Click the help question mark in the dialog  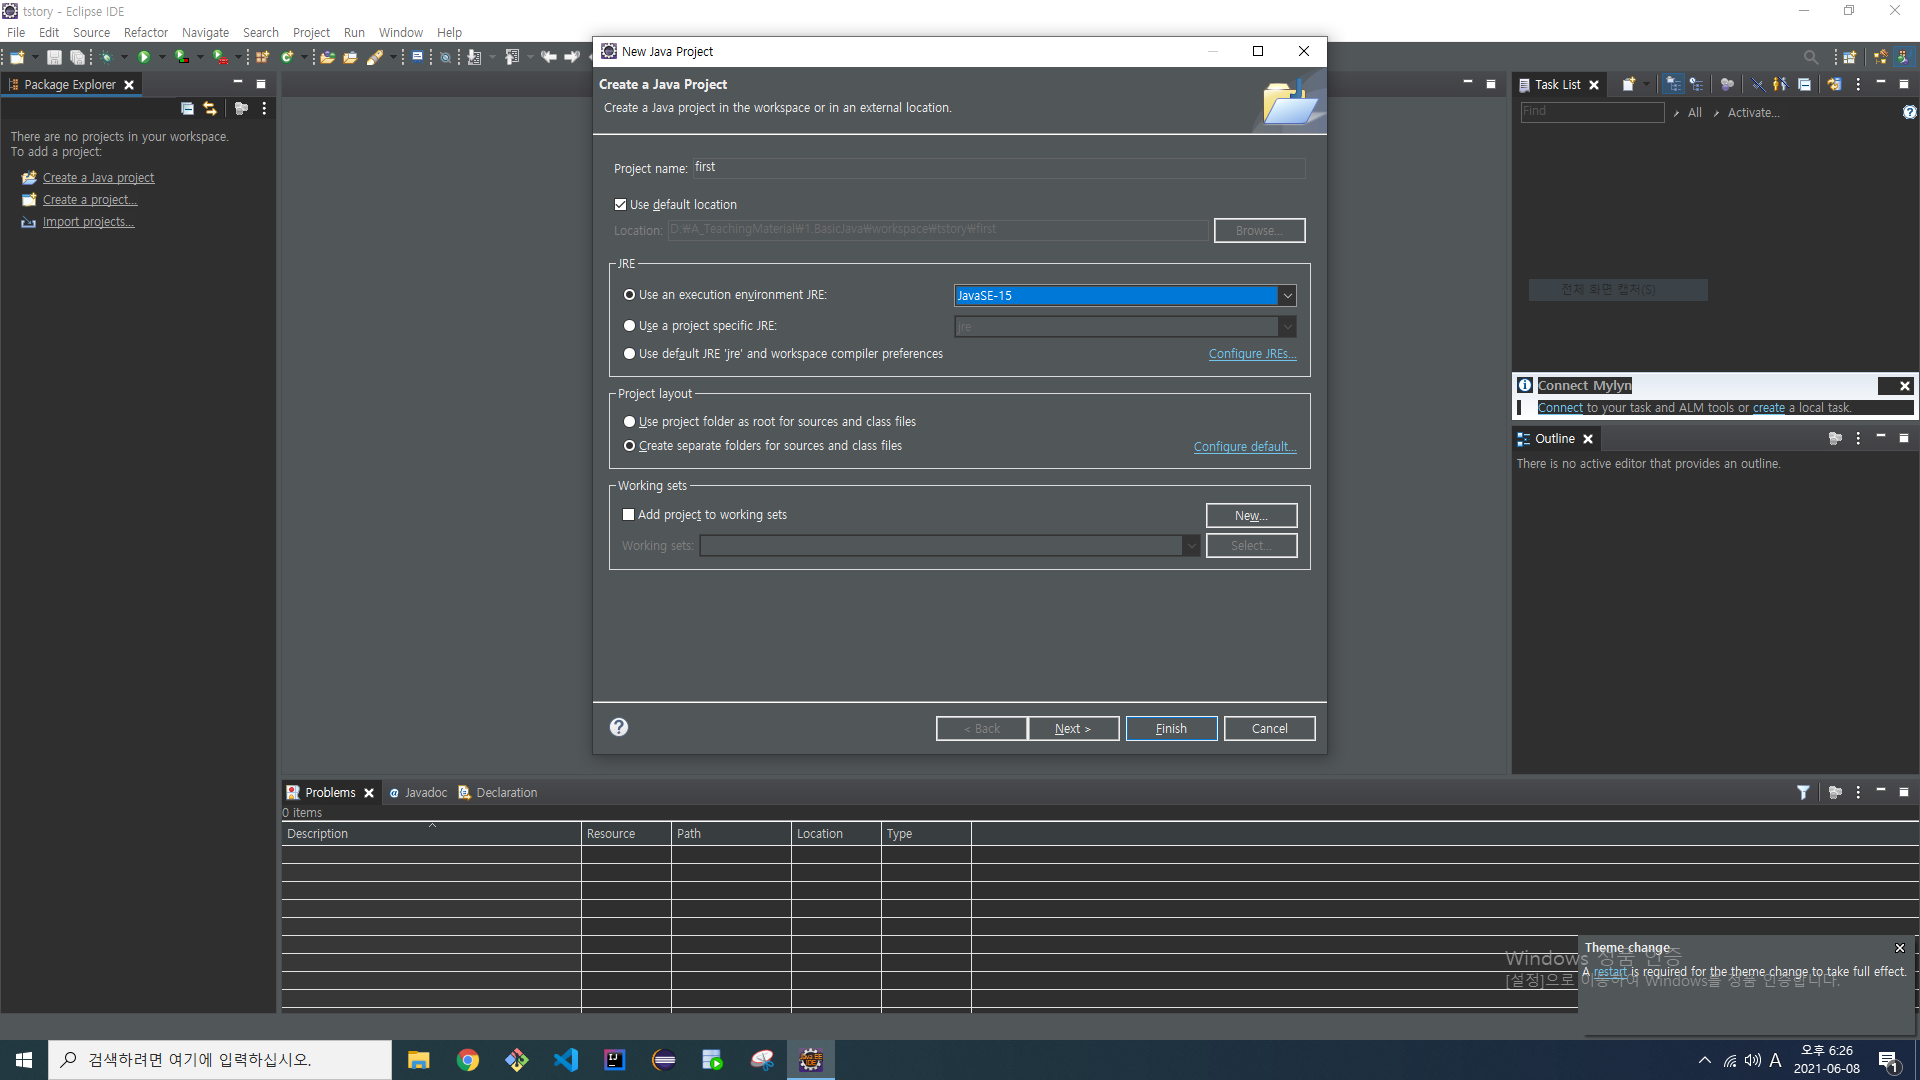(619, 727)
